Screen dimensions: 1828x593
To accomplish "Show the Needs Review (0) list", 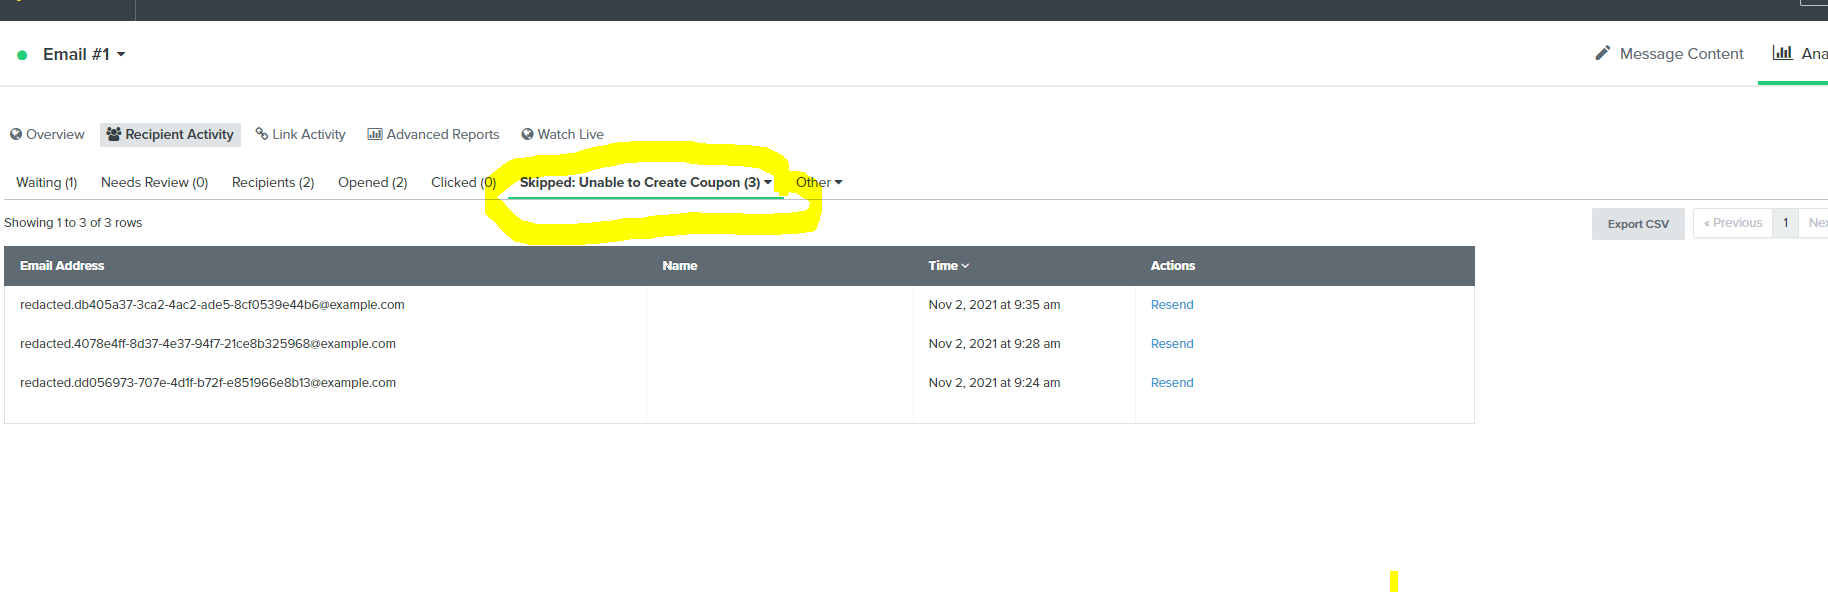I will 154,182.
